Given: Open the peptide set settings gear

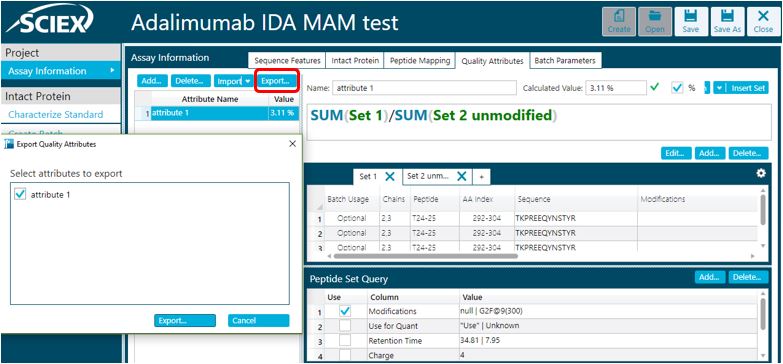Looking at the screenshot, I should click(x=761, y=173).
